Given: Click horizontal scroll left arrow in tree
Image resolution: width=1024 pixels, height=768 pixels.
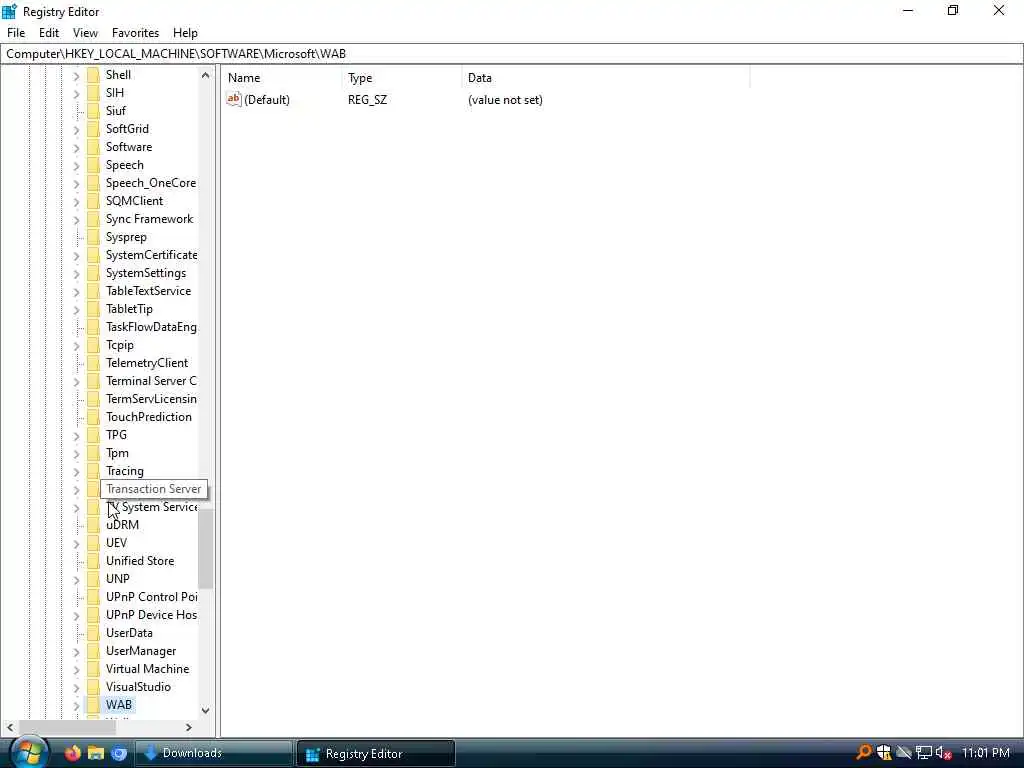Looking at the screenshot, I should (x=10, y=727).
